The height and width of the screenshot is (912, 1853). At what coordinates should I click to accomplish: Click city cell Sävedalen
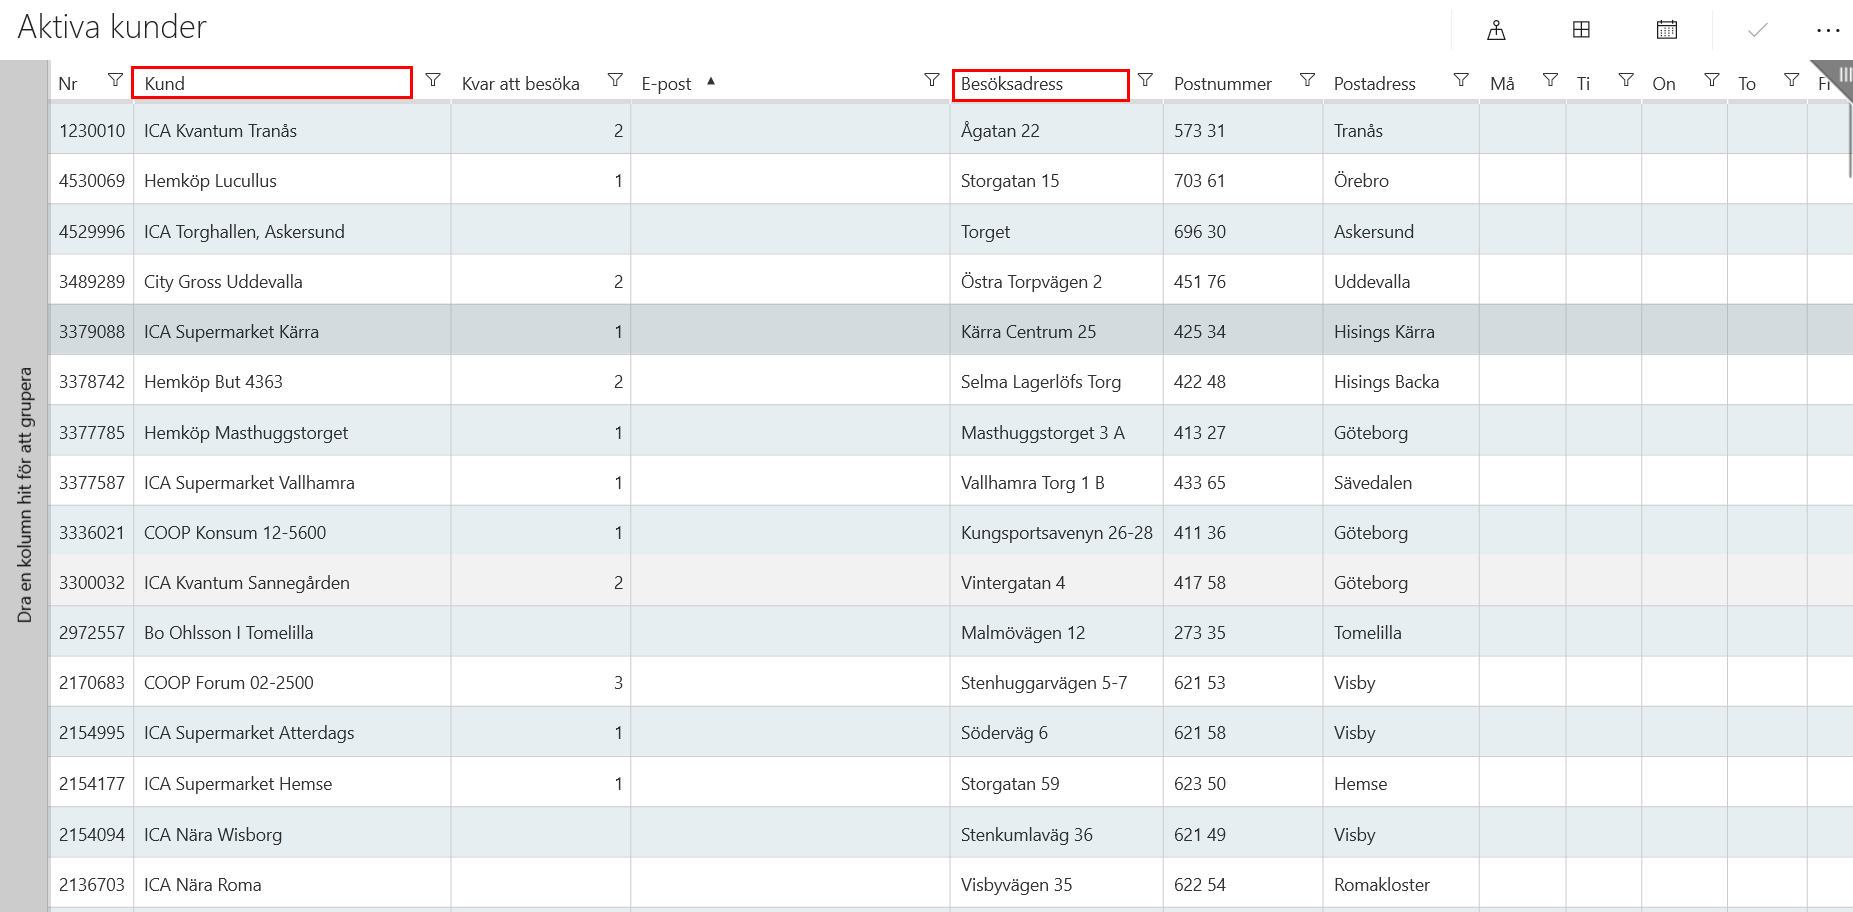[x=1373, y=483]
